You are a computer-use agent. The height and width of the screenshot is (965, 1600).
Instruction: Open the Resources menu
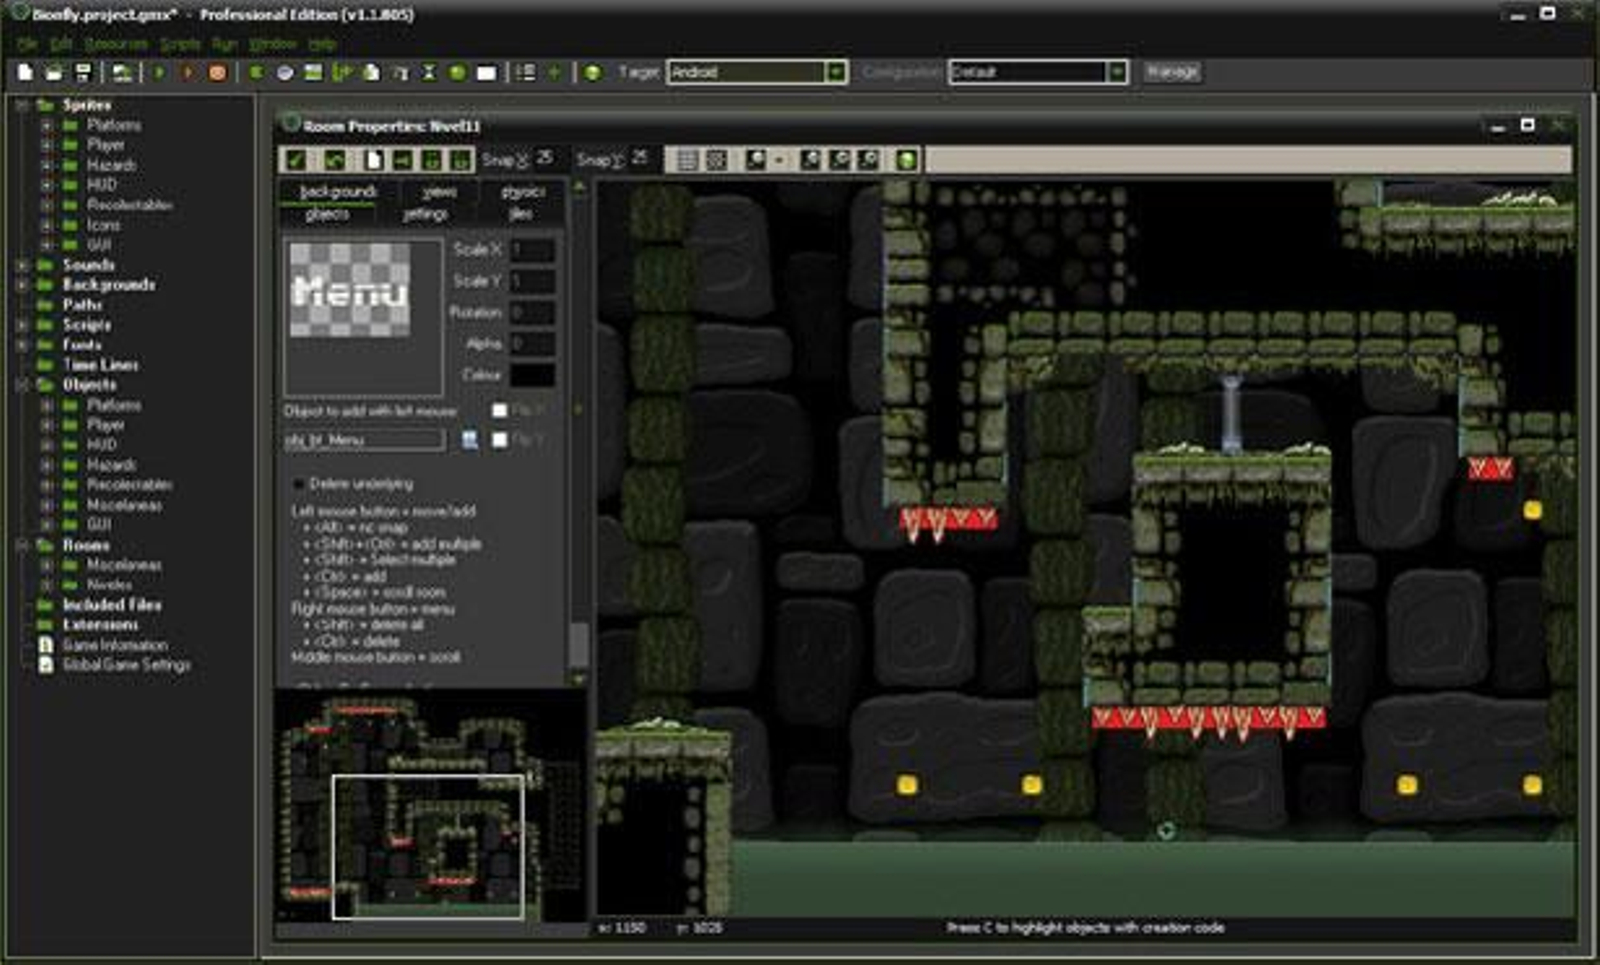pyautogui.click(x=115, y=44)
